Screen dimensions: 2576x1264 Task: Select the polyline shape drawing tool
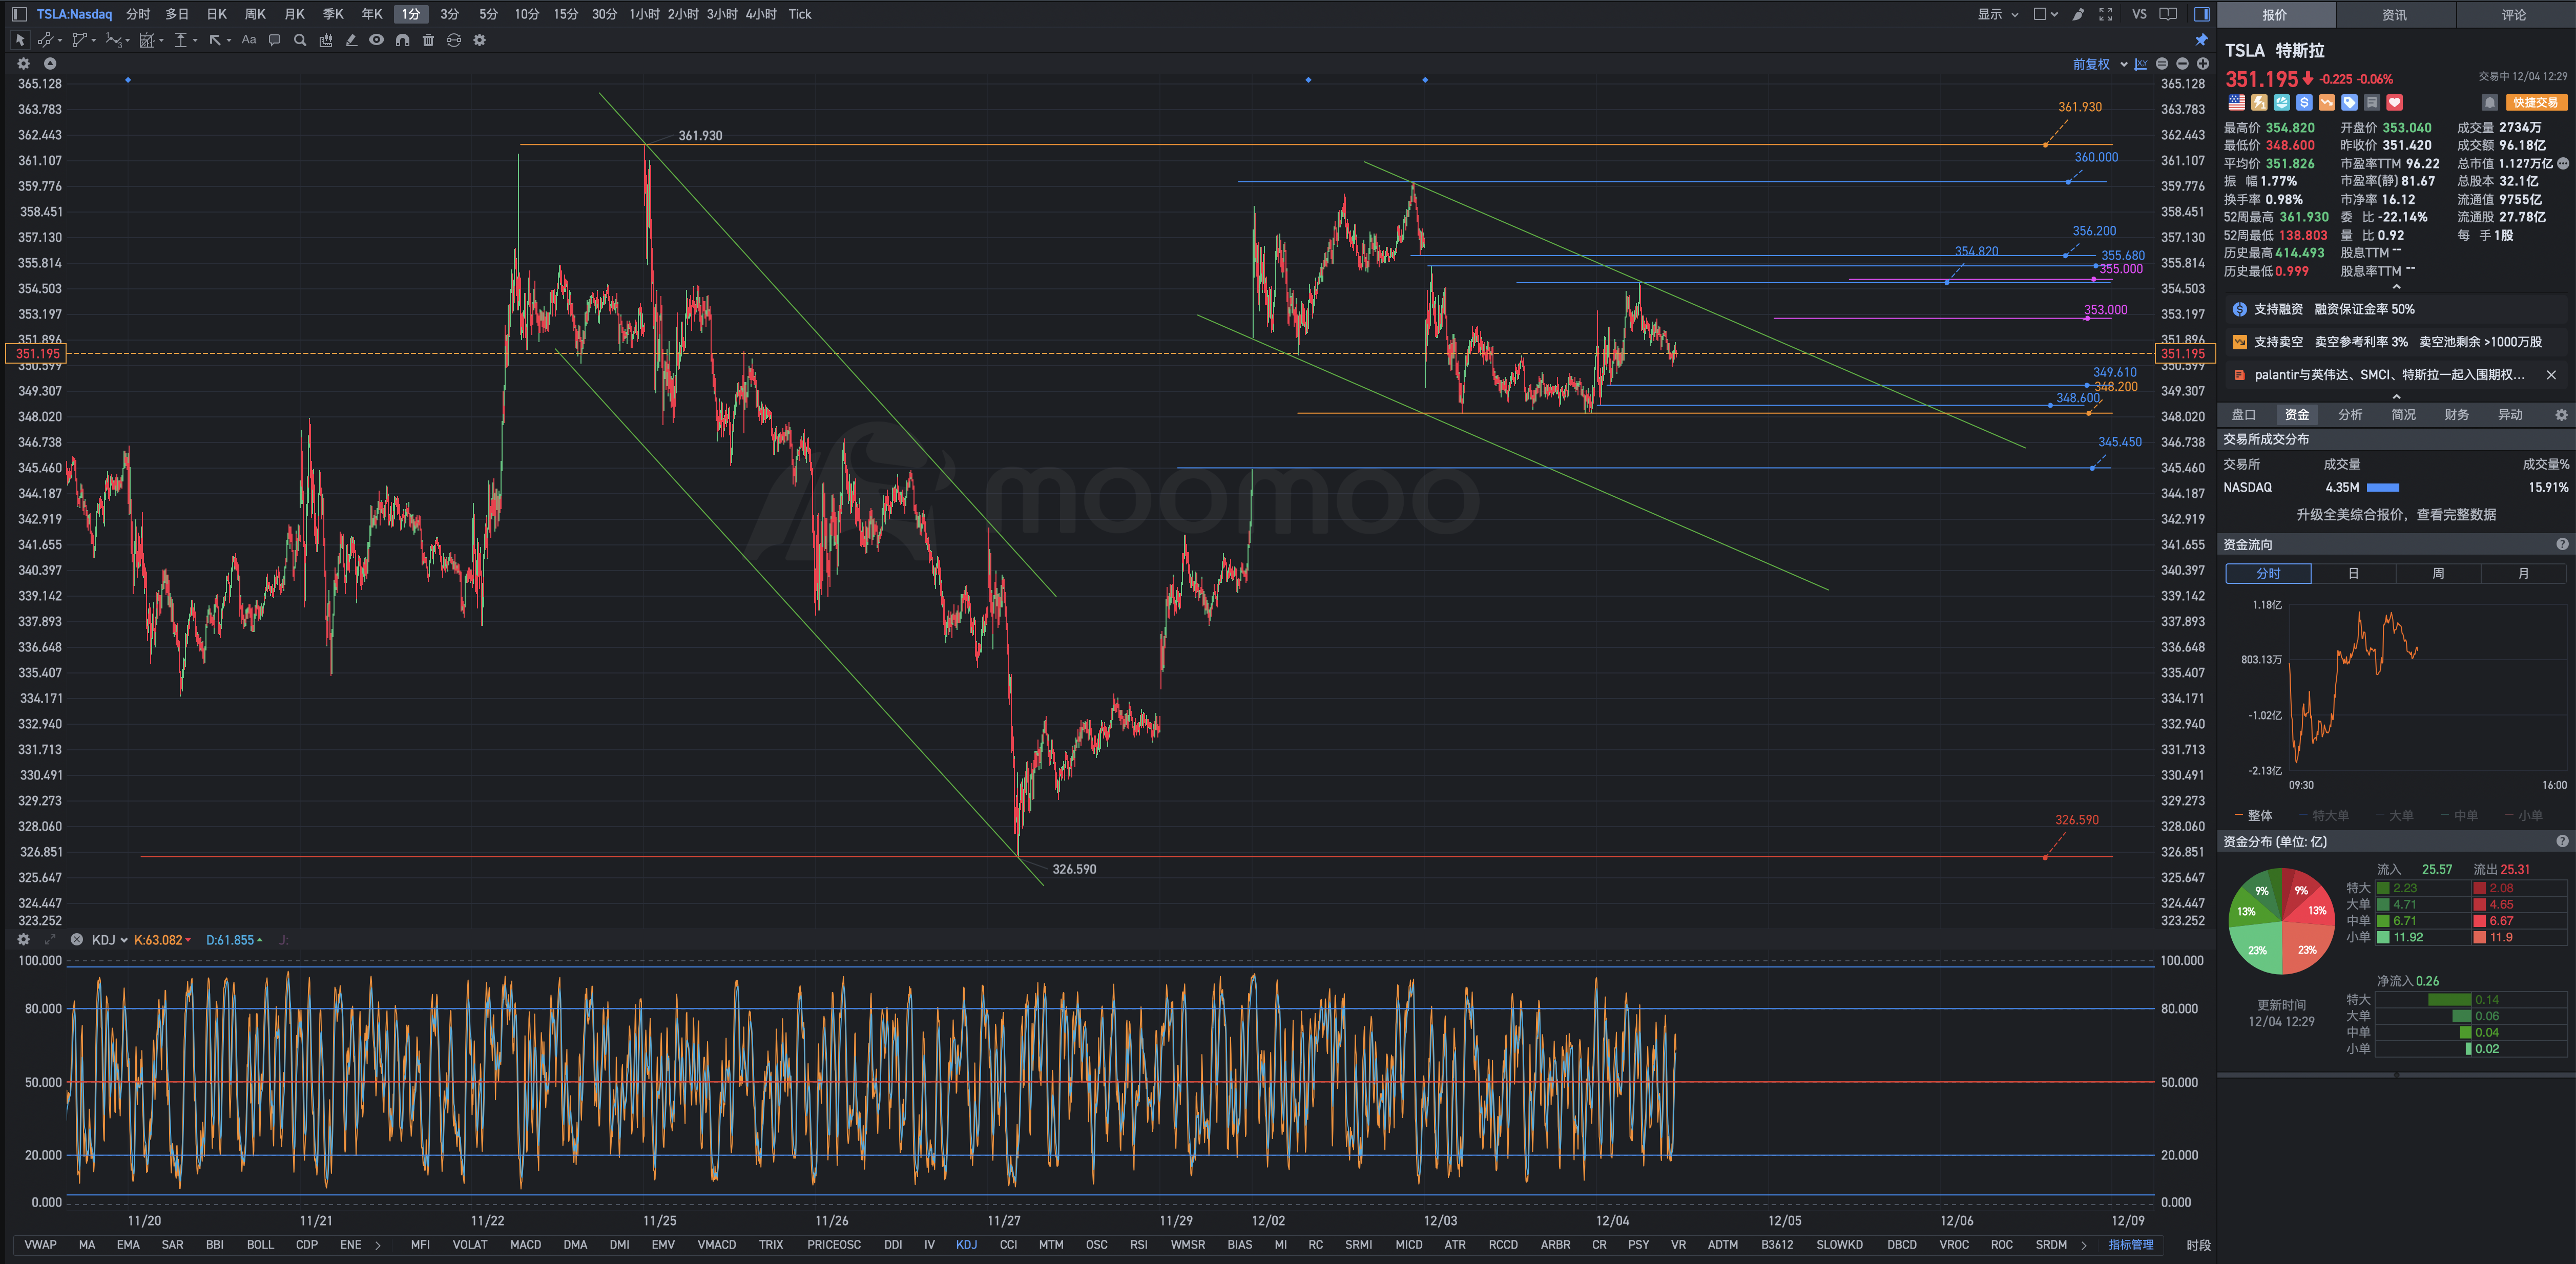pos(80,40)
